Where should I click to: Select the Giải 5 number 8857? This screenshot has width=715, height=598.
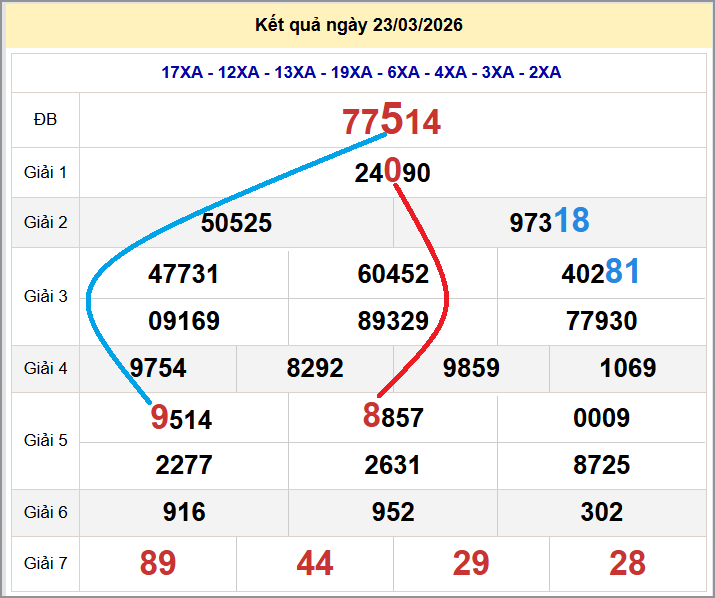393,417
